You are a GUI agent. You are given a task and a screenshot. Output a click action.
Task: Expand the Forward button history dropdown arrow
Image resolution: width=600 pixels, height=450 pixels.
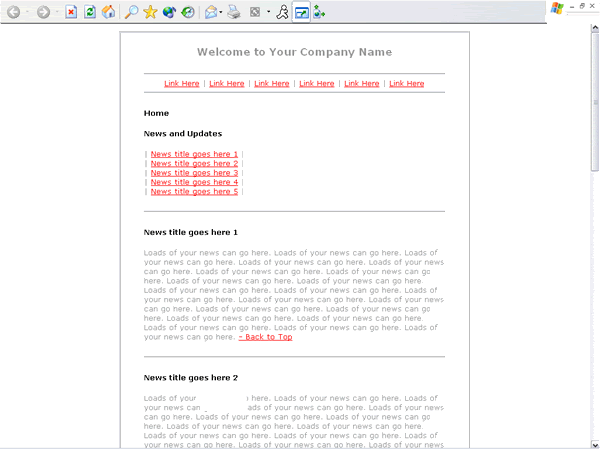point(57,12)
